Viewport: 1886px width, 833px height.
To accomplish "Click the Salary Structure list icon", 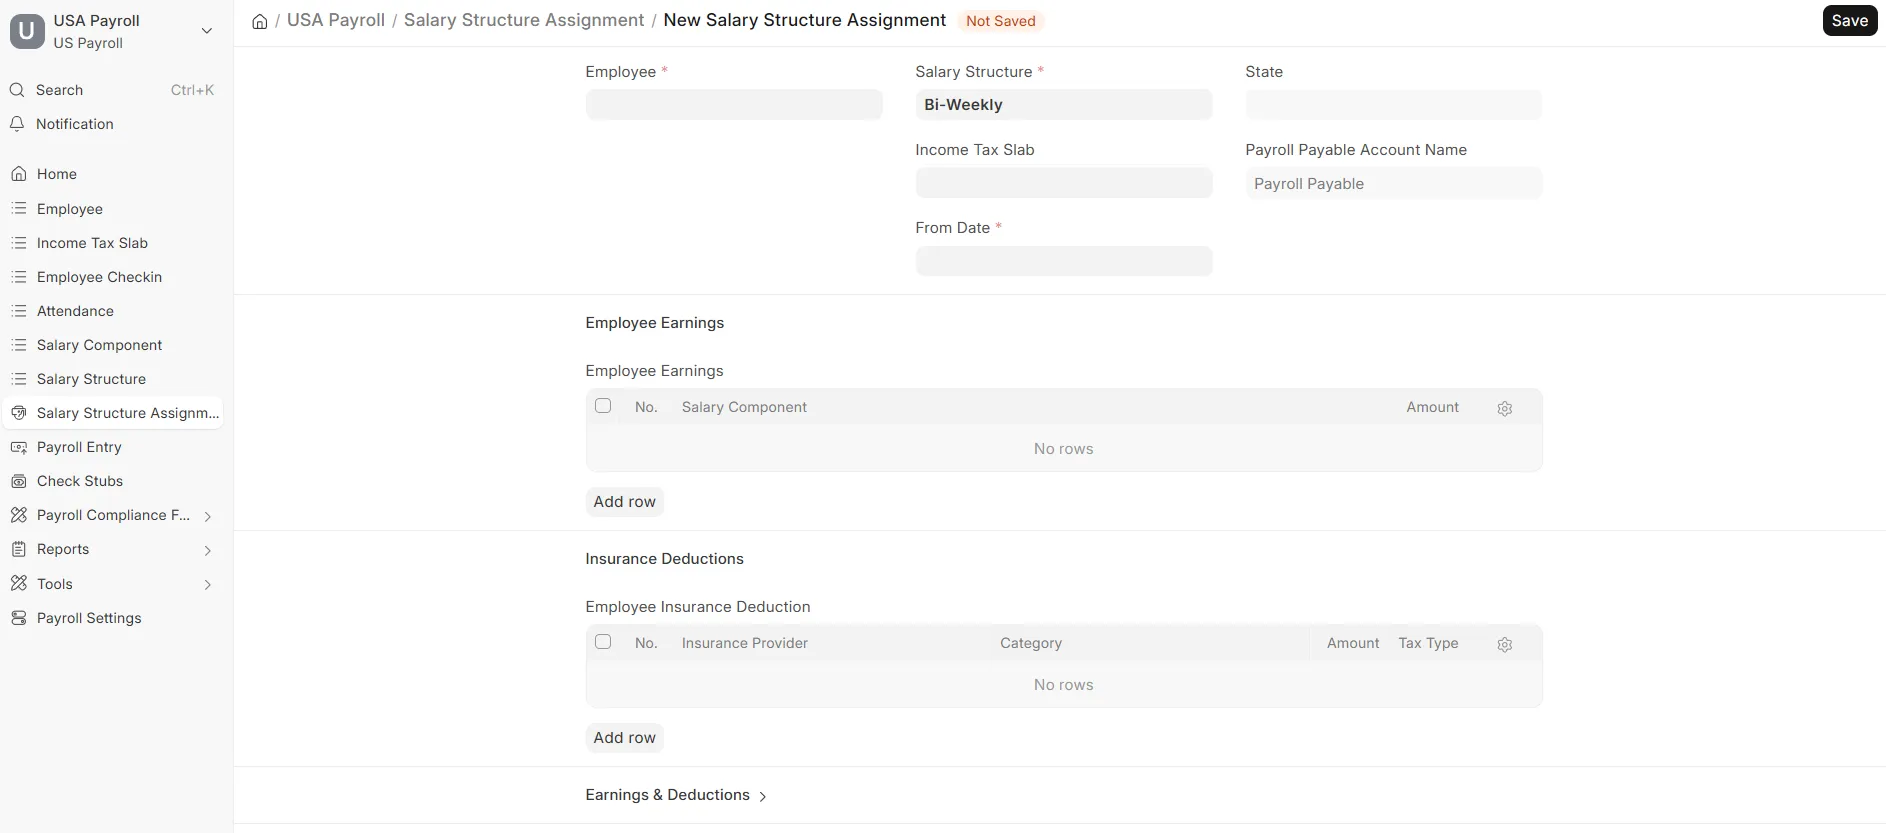I will [x=18, y=379].
